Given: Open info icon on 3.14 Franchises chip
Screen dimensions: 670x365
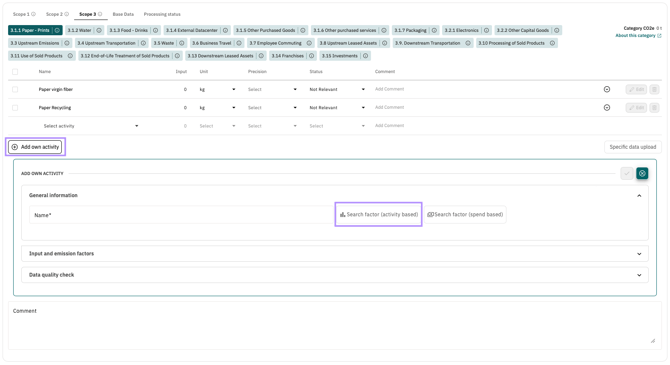Looking at the screenshot, I should pyautogui.click(x=311, y=56).
